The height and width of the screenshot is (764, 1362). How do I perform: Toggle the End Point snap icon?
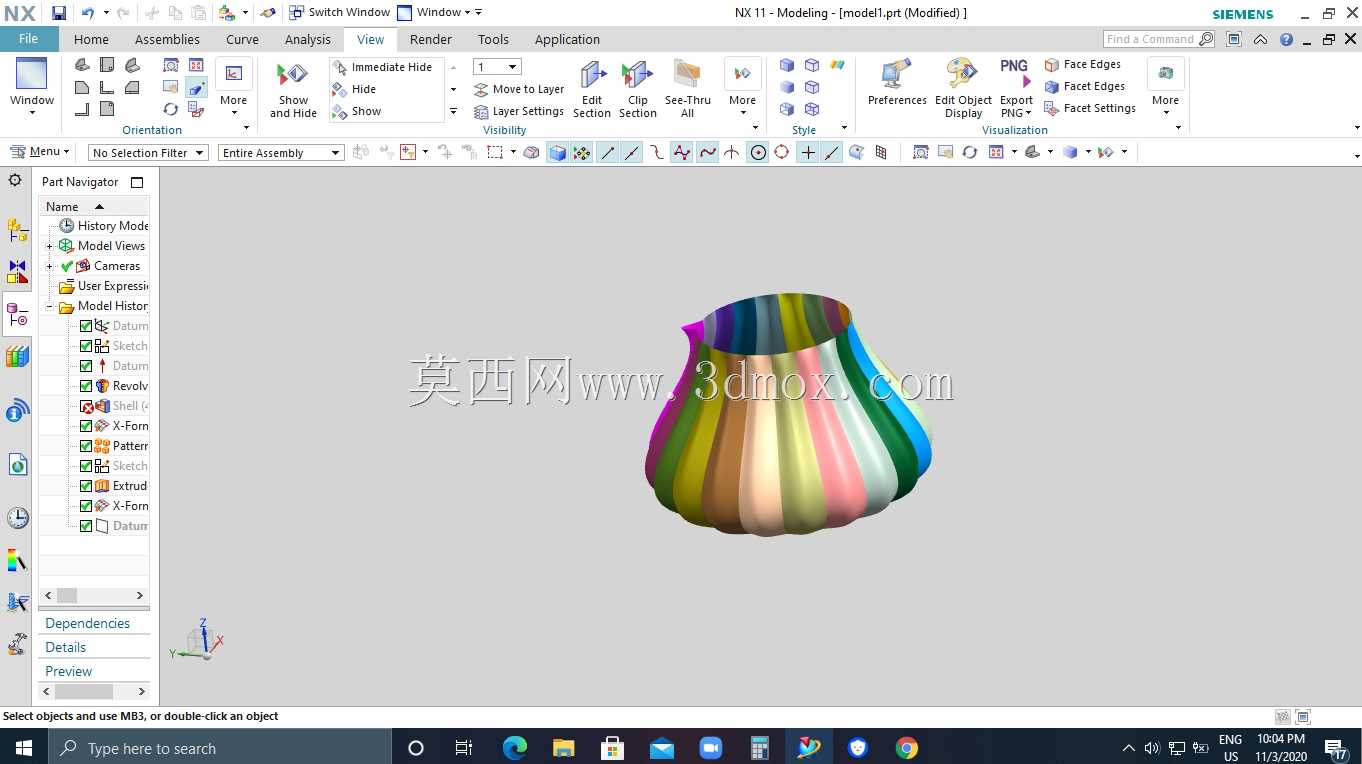(x=607, y=152)
